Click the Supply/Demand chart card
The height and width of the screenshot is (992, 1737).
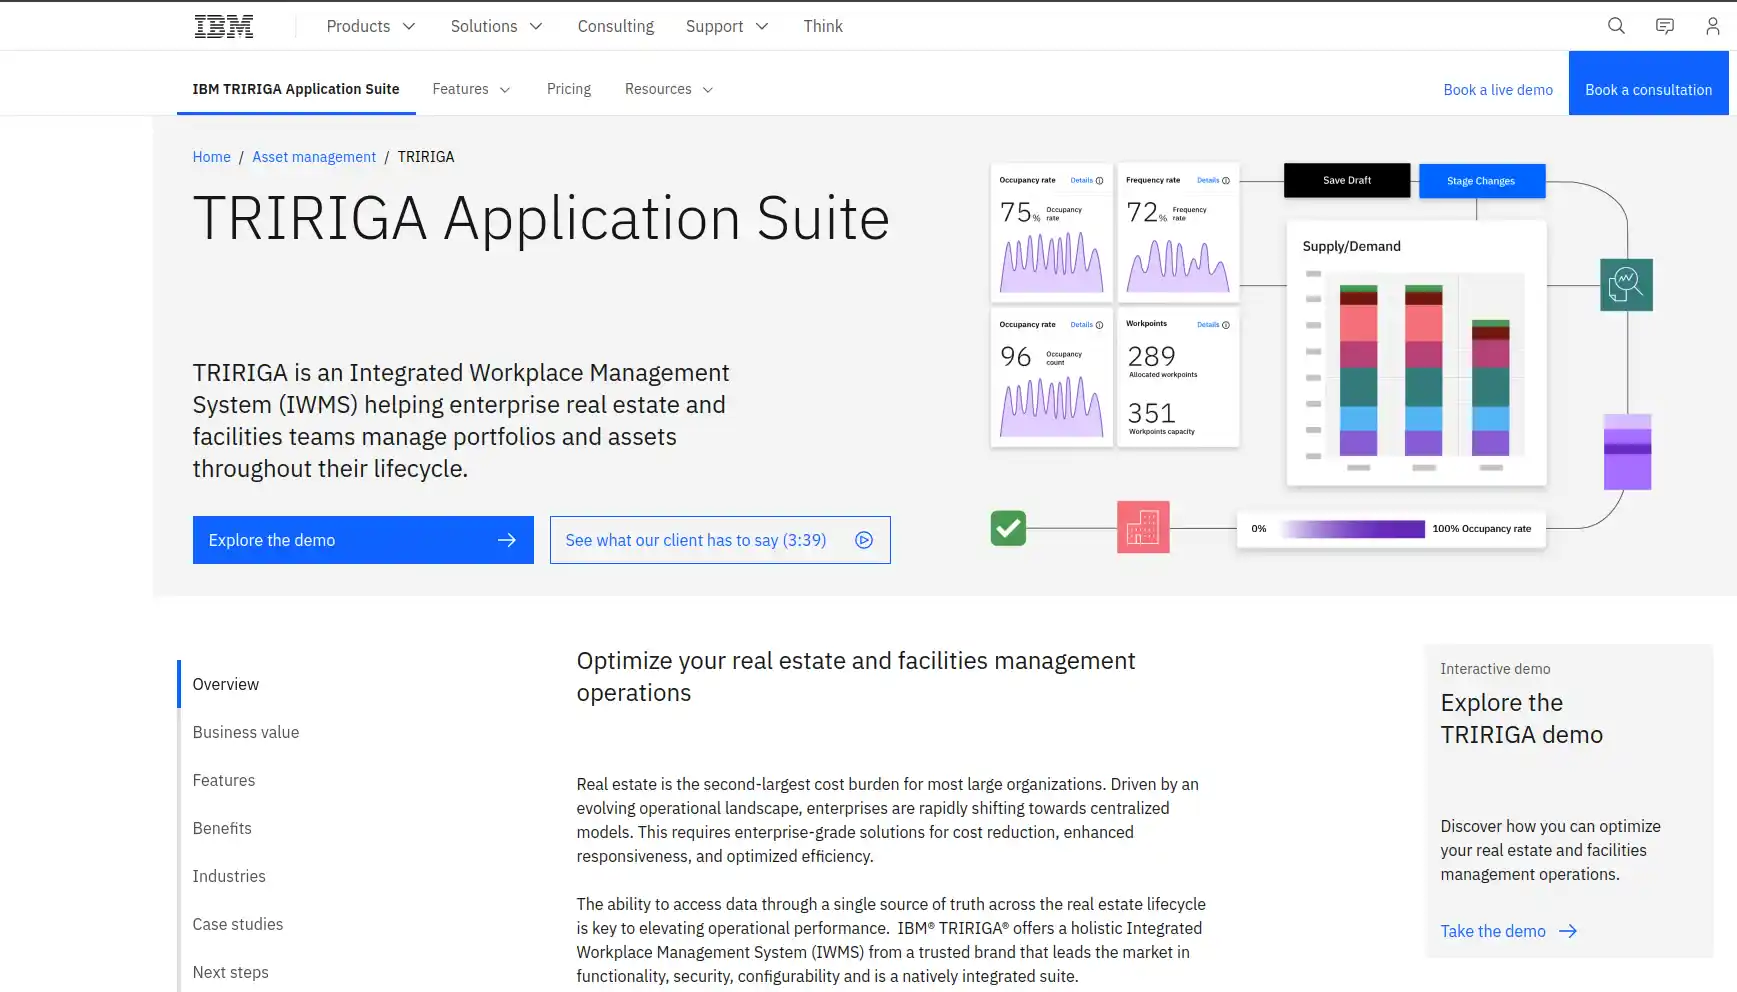click(x=1416, y=354)
